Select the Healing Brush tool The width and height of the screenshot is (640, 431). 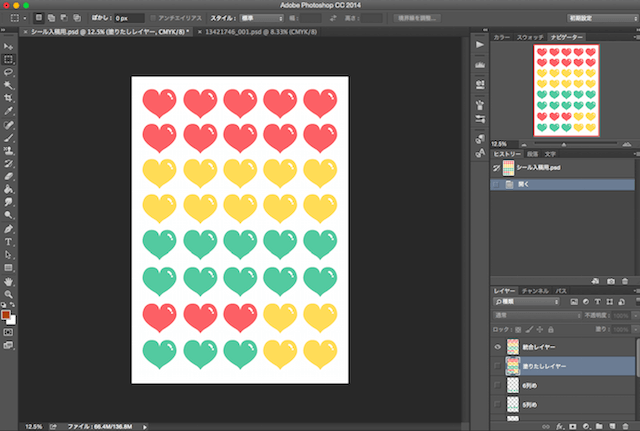[x=8, y=125]
